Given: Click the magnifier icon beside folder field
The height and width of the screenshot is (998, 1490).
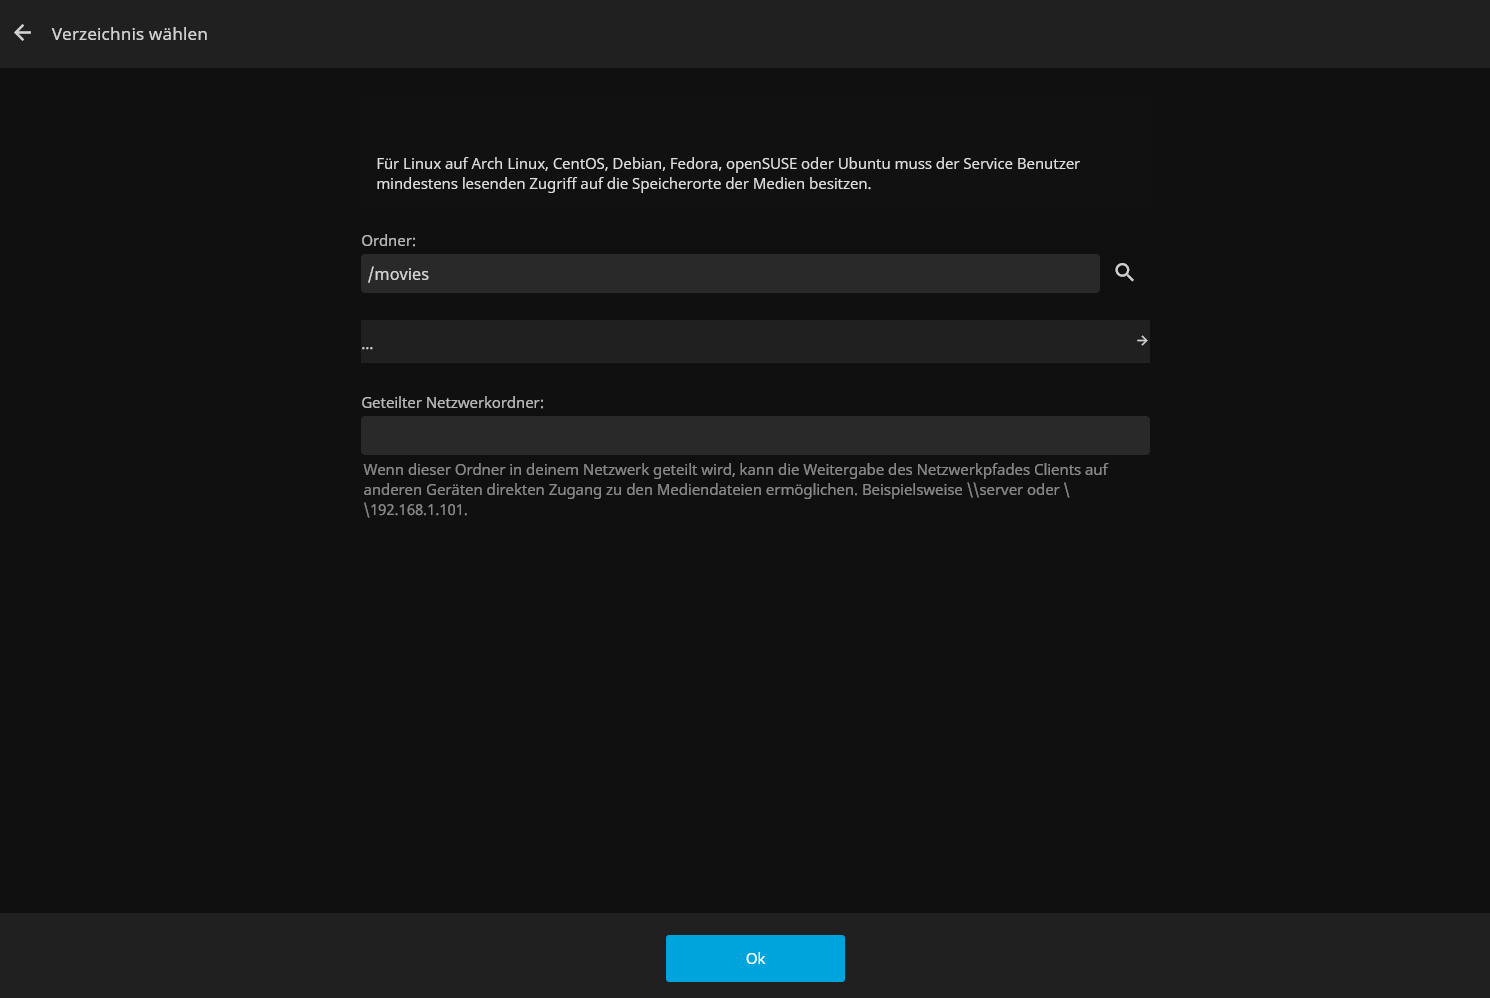Looking at the screenshot, I should 1124,273.
